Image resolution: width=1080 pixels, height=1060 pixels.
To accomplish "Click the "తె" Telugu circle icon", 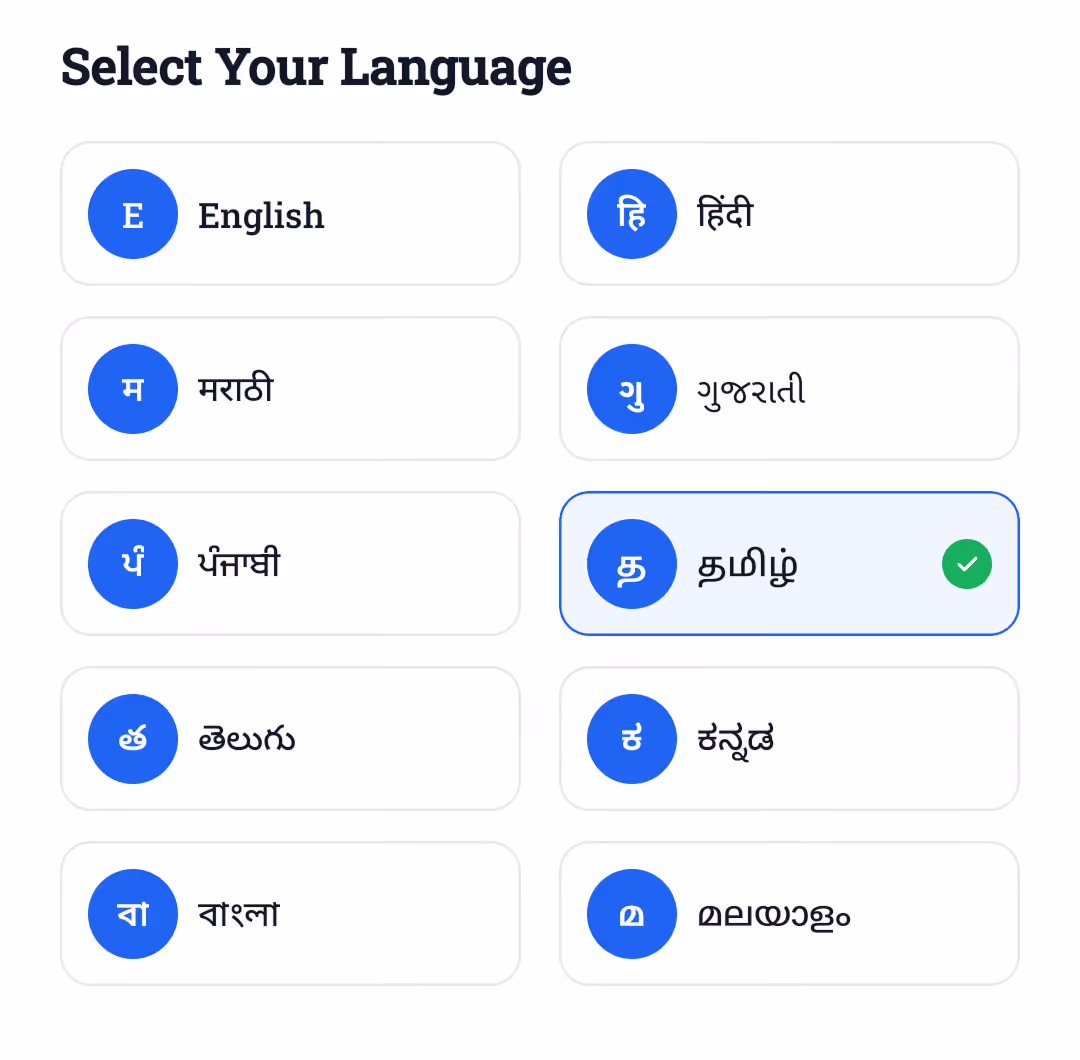I will click(x=133, y=738).
